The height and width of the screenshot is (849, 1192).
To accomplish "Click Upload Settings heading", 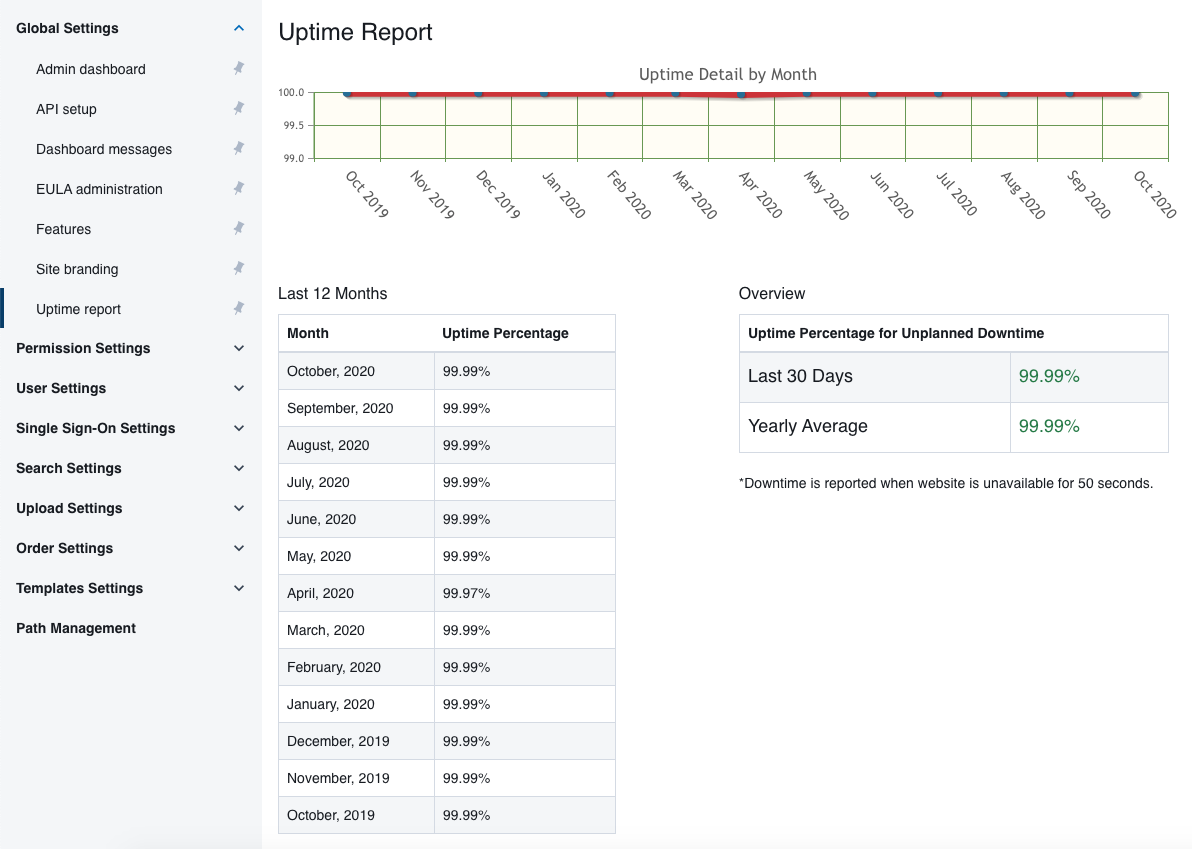I will [x=69, y=508].
